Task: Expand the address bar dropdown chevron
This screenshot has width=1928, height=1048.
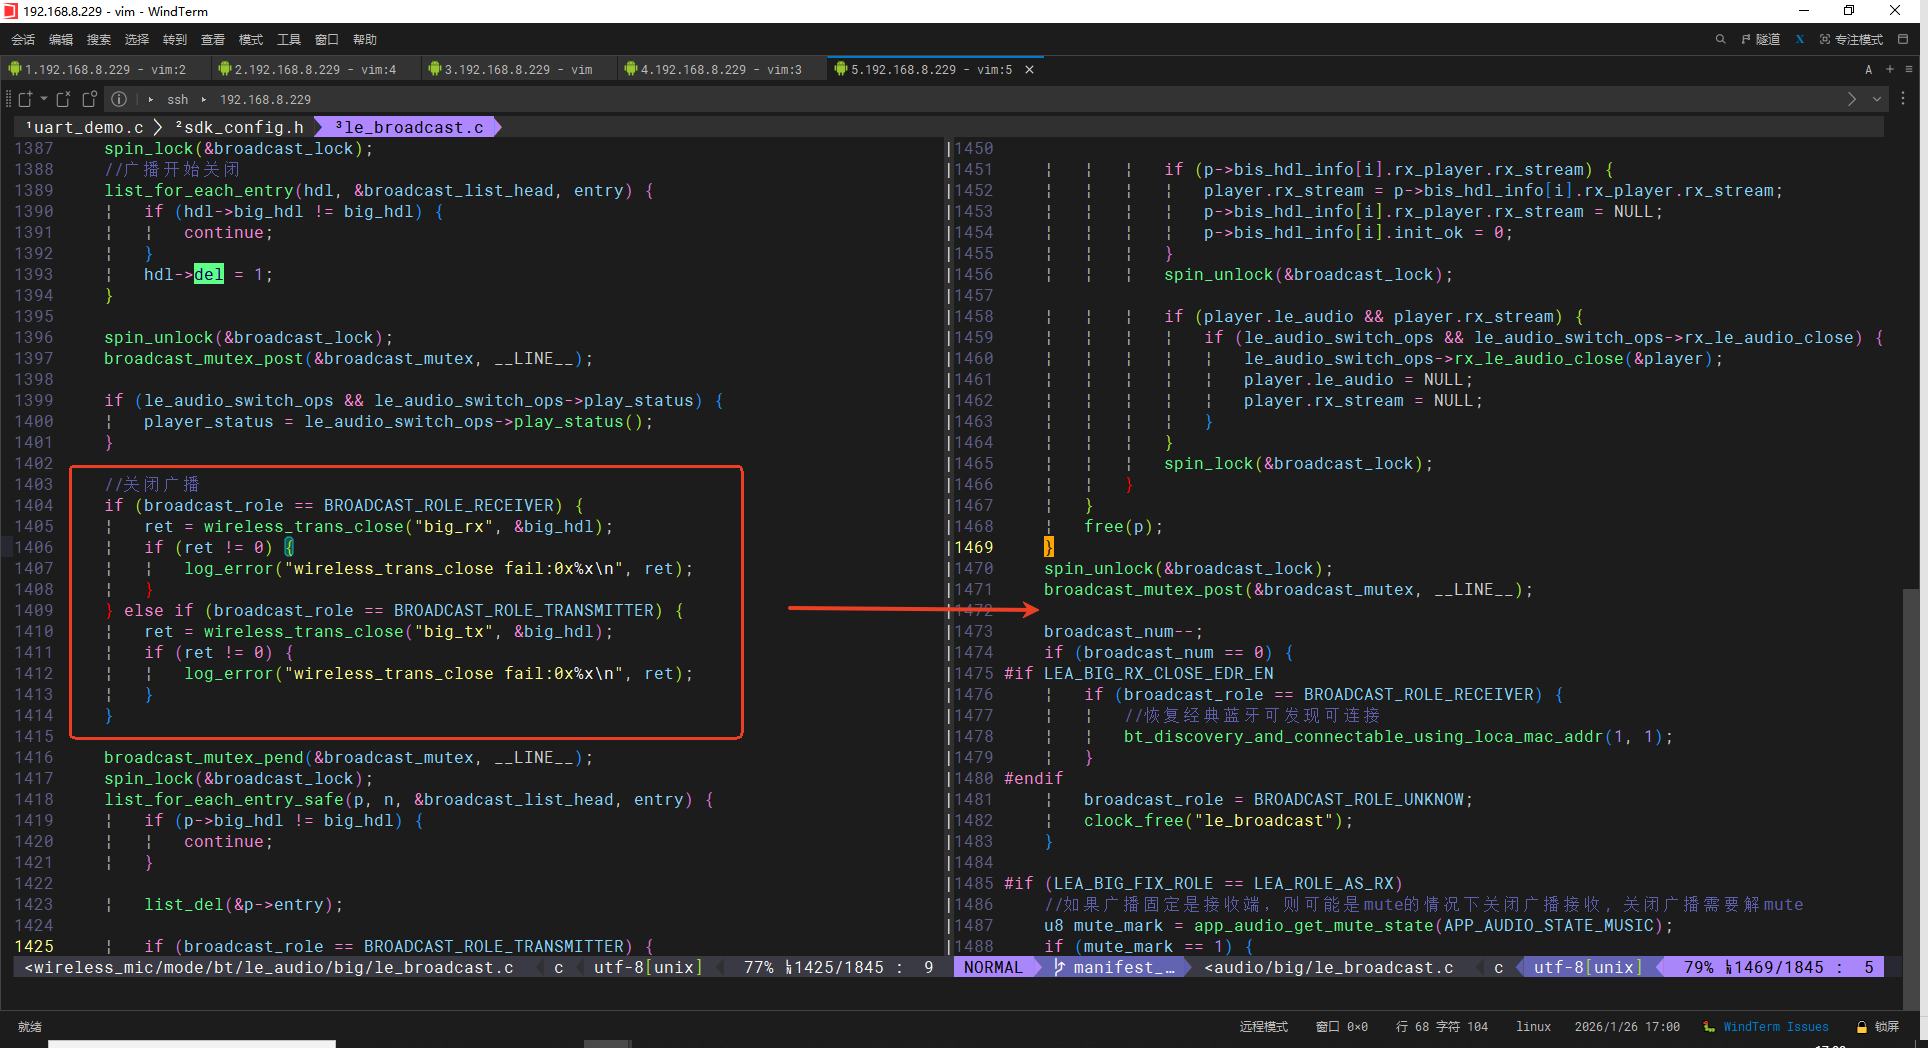Action: (x=1877, y=99)
